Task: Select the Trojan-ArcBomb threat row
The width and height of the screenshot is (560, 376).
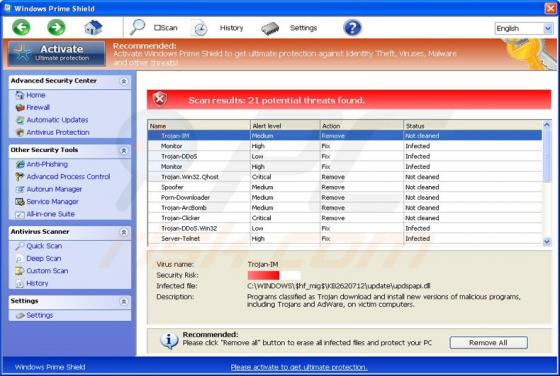Action: coord(345,208)
